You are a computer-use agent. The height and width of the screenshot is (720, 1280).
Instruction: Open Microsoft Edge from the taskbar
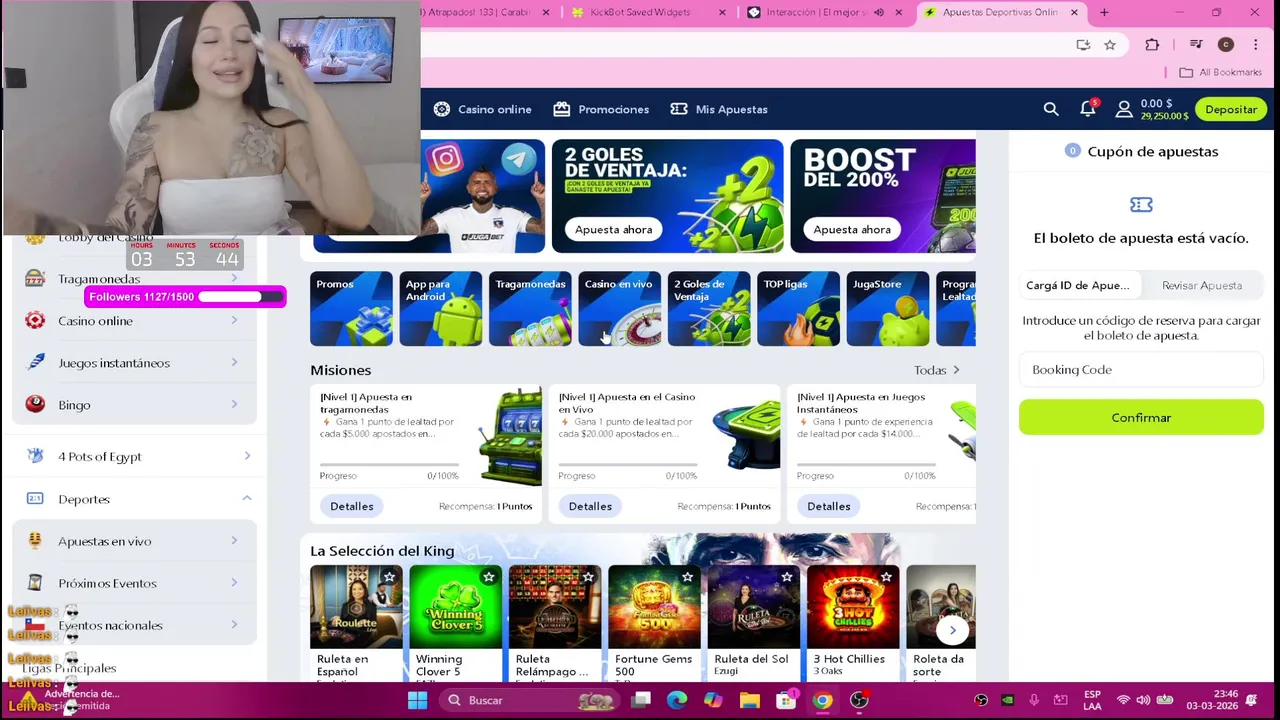677,700
